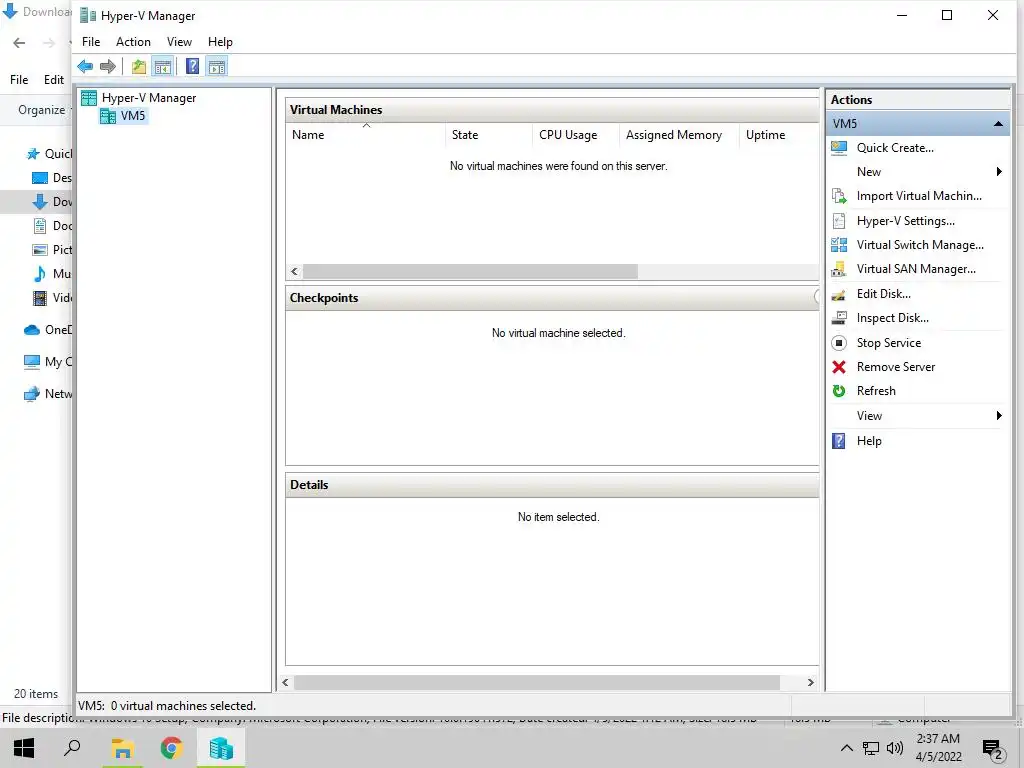The width and height of the screenshot is (1024, 768).
Task: Toggle the Show/Hide Console Tree icon
Action: click(163, 66)
